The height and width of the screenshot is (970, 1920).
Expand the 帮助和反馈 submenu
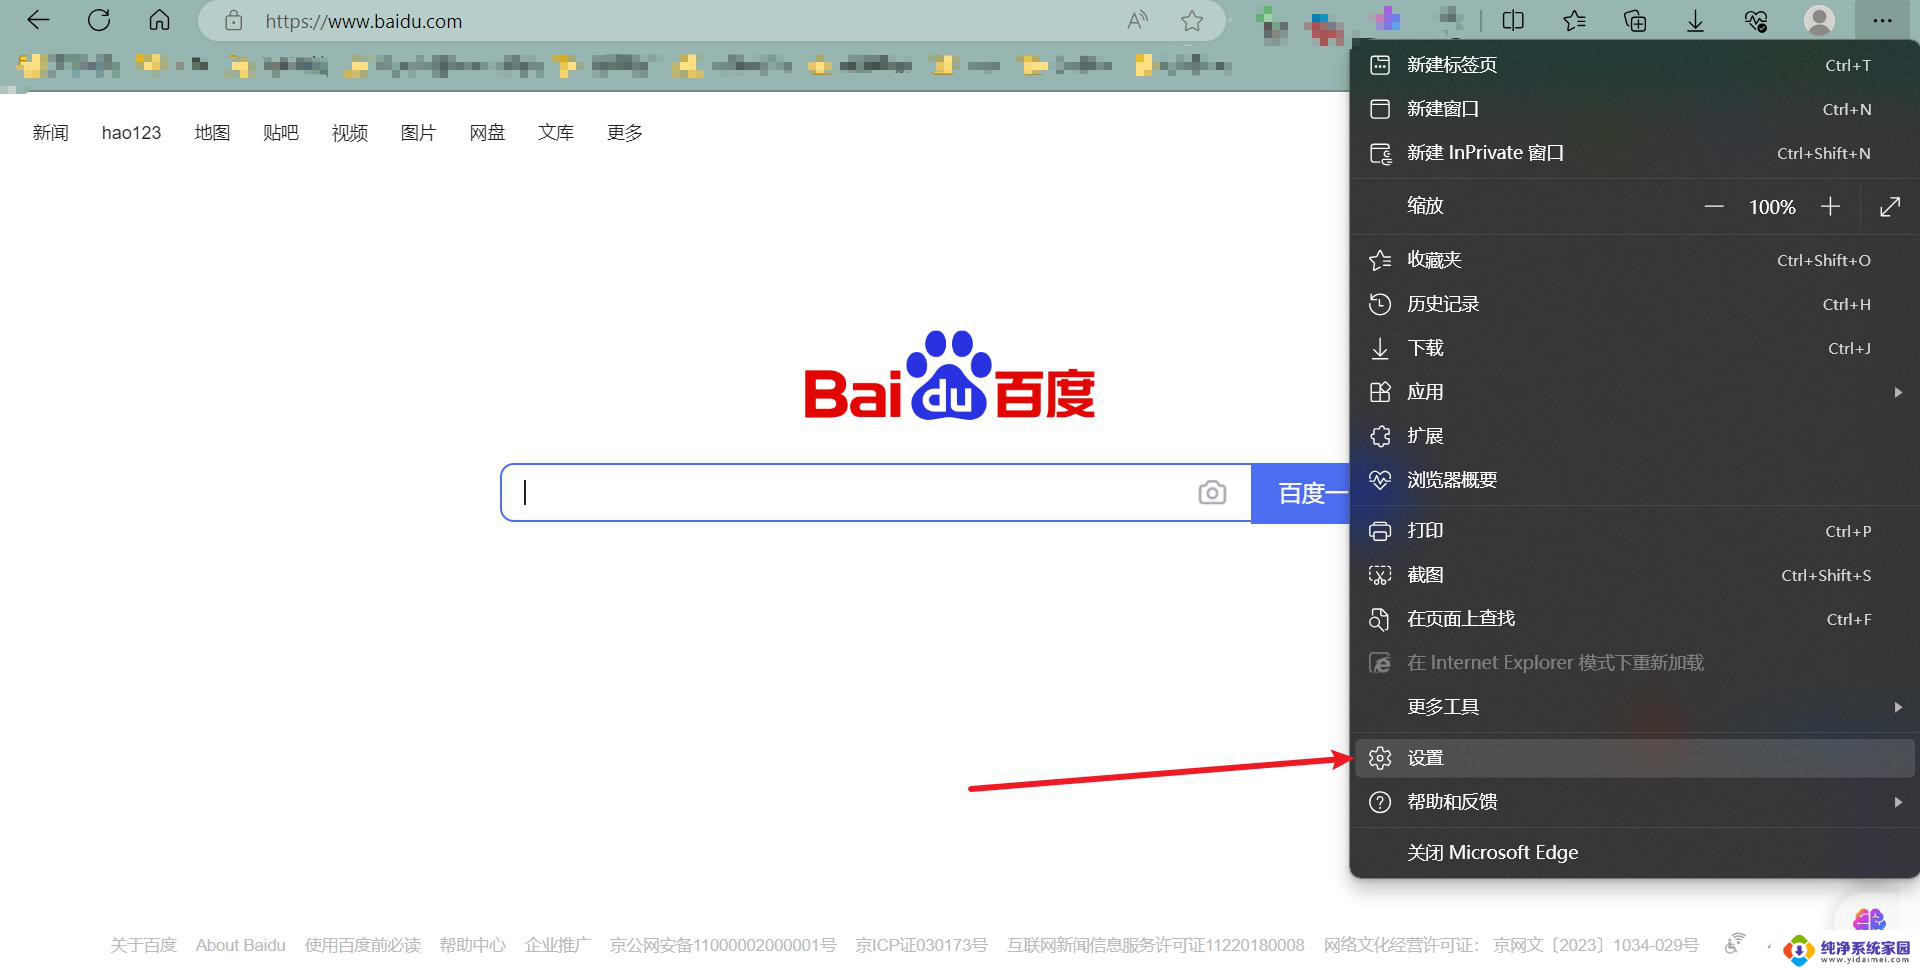click(x=1634, y=802)
